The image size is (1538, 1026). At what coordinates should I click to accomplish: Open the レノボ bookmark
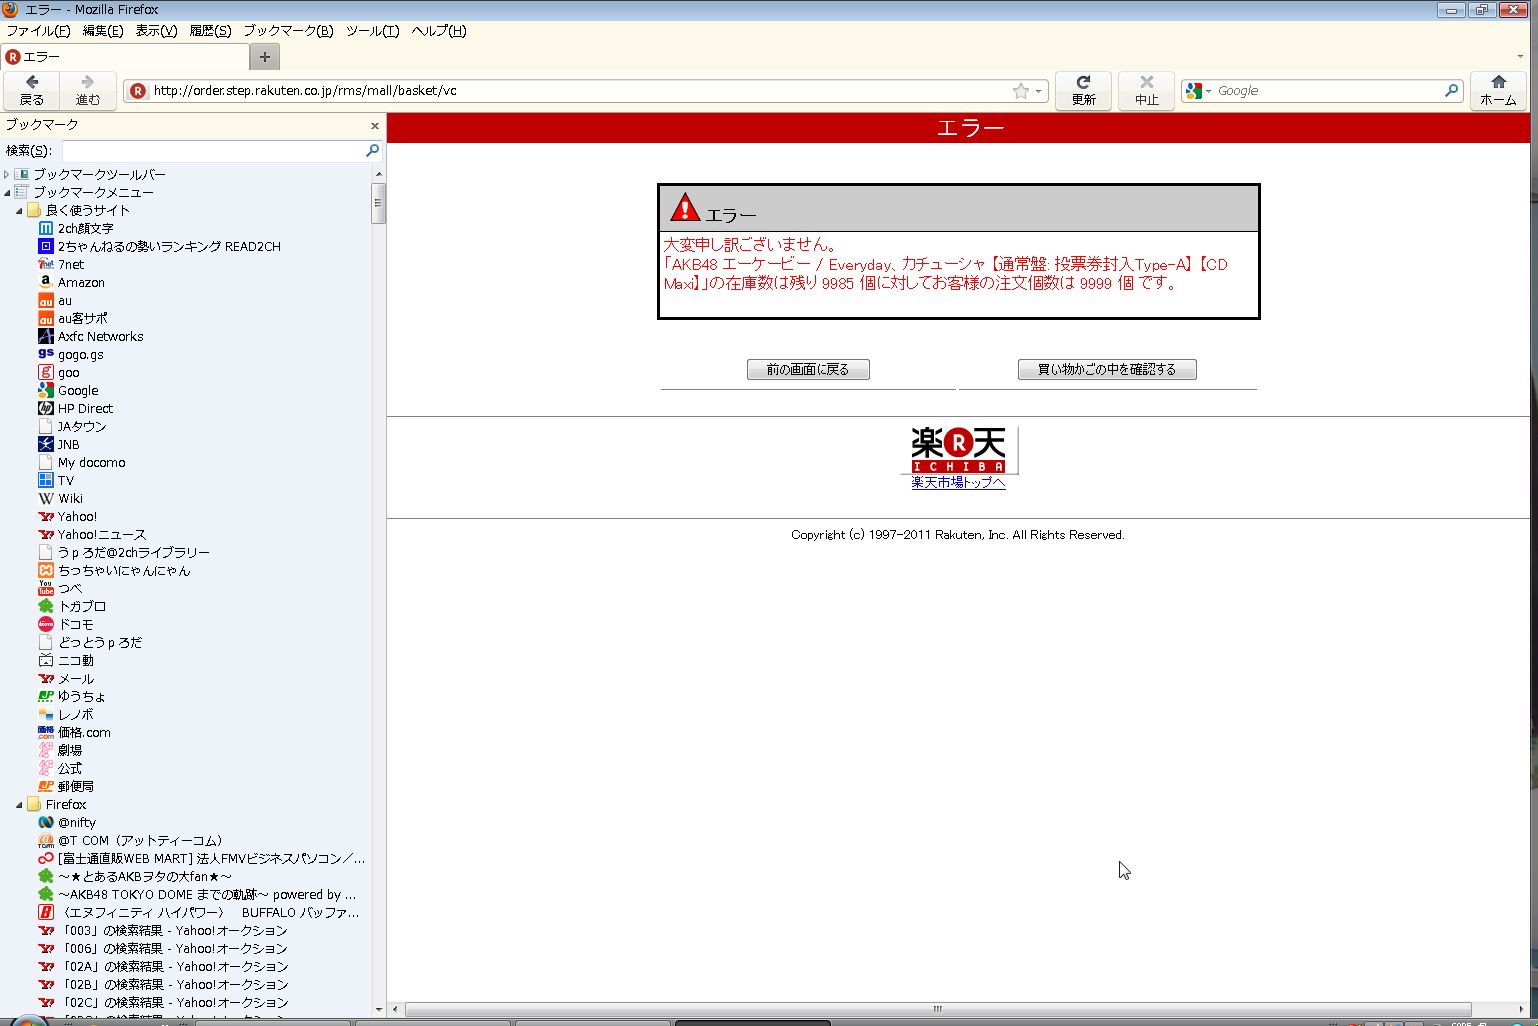[x=66, y=715]
